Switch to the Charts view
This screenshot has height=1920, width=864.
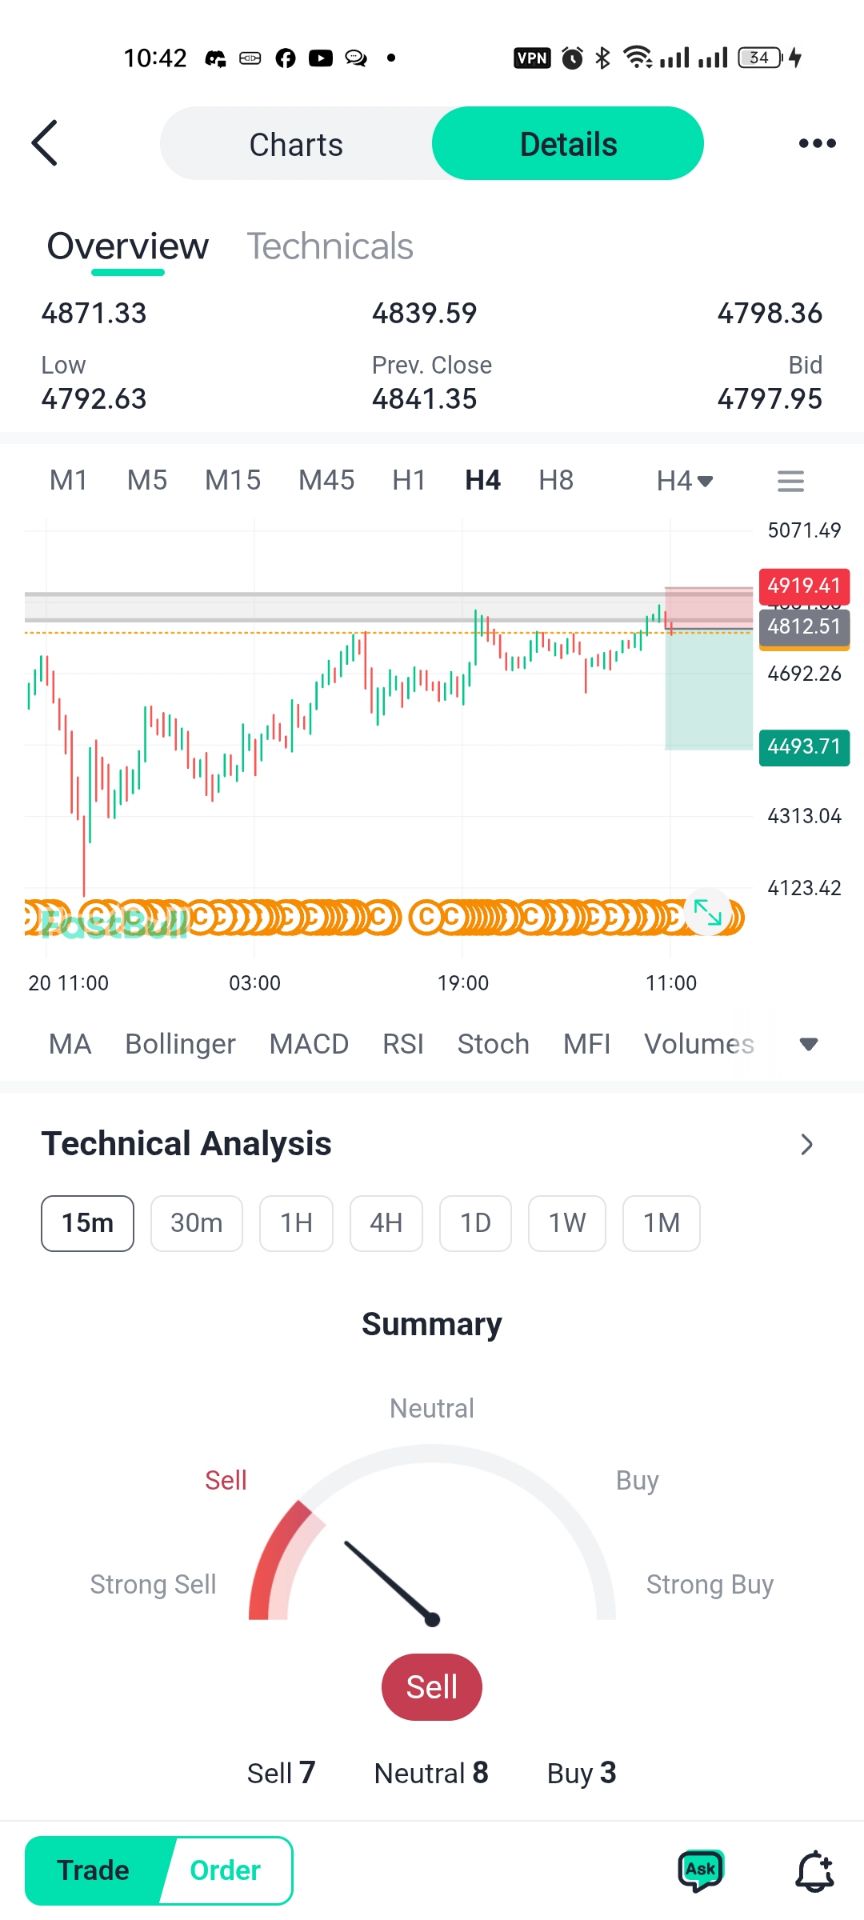click(296, 144)
